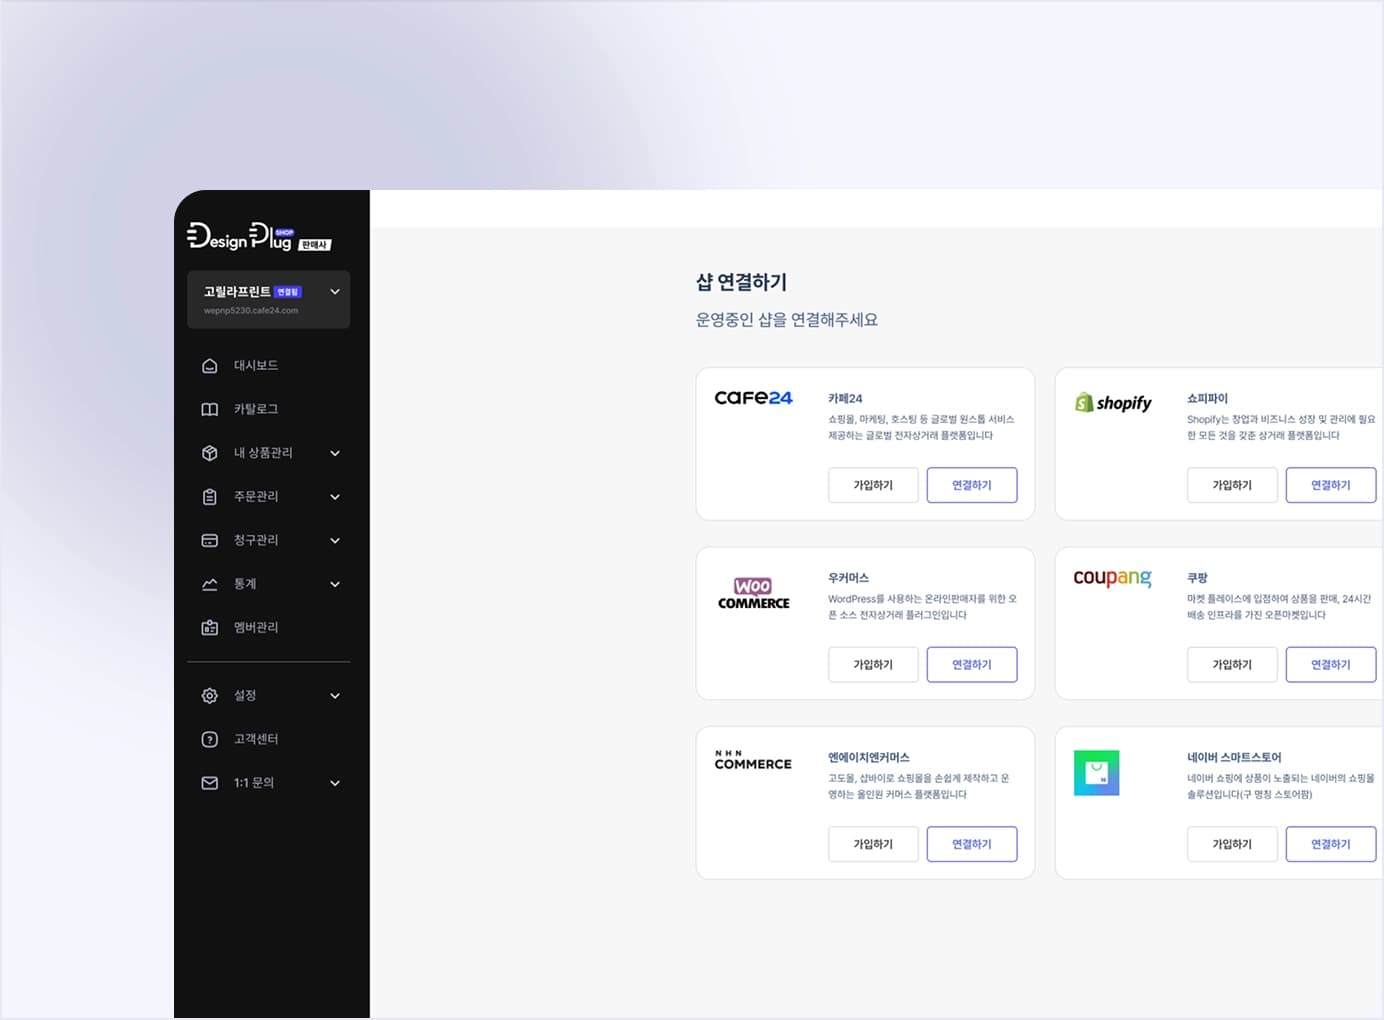Viewport: 1384px width, 1020px height.
Task: Expand the 통계 submenu chevron
Action: [335, 584]
